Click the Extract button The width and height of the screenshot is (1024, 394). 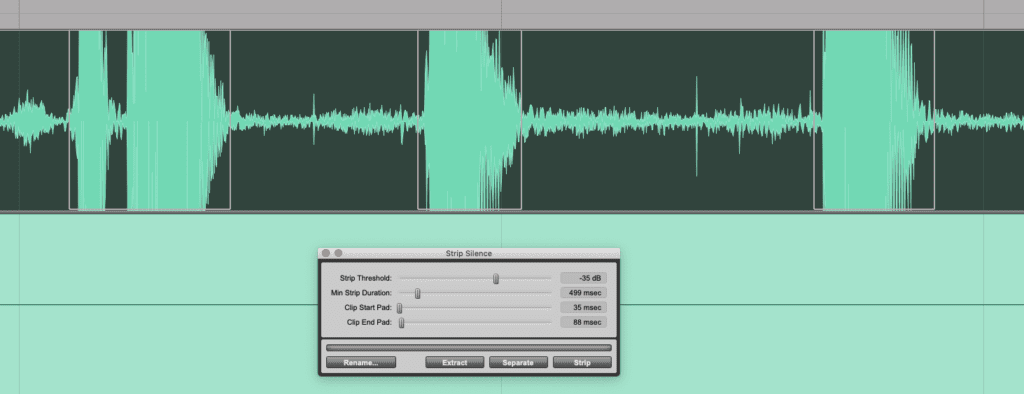point(455,362)
